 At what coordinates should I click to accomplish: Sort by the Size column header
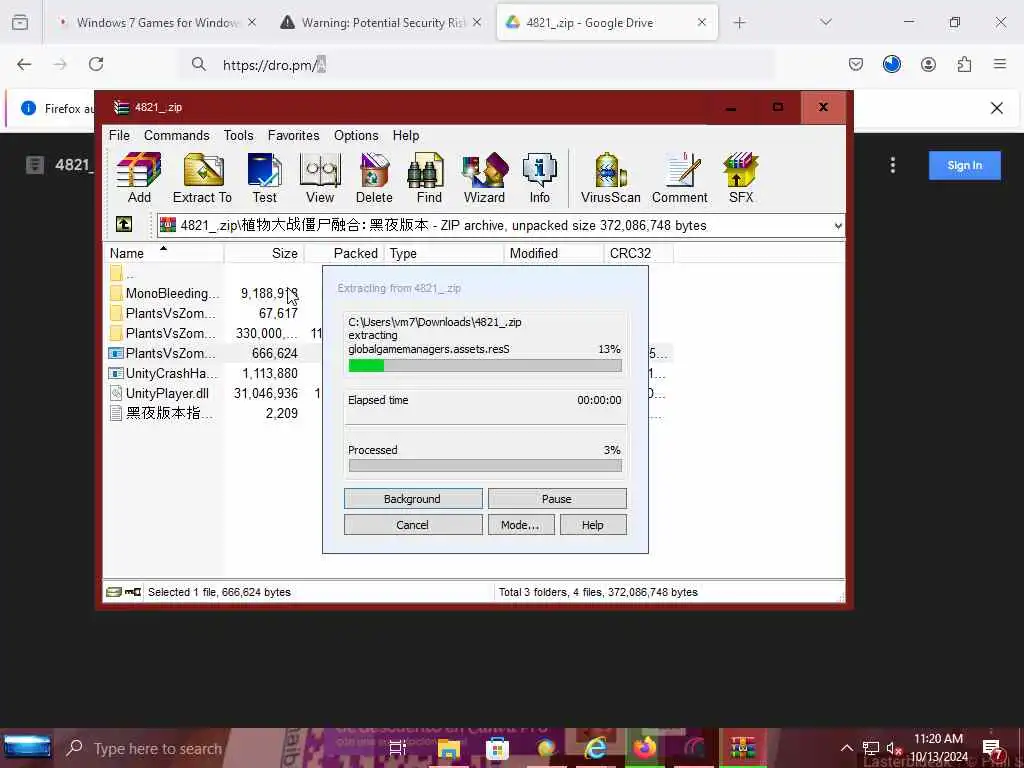click(264, 253)
